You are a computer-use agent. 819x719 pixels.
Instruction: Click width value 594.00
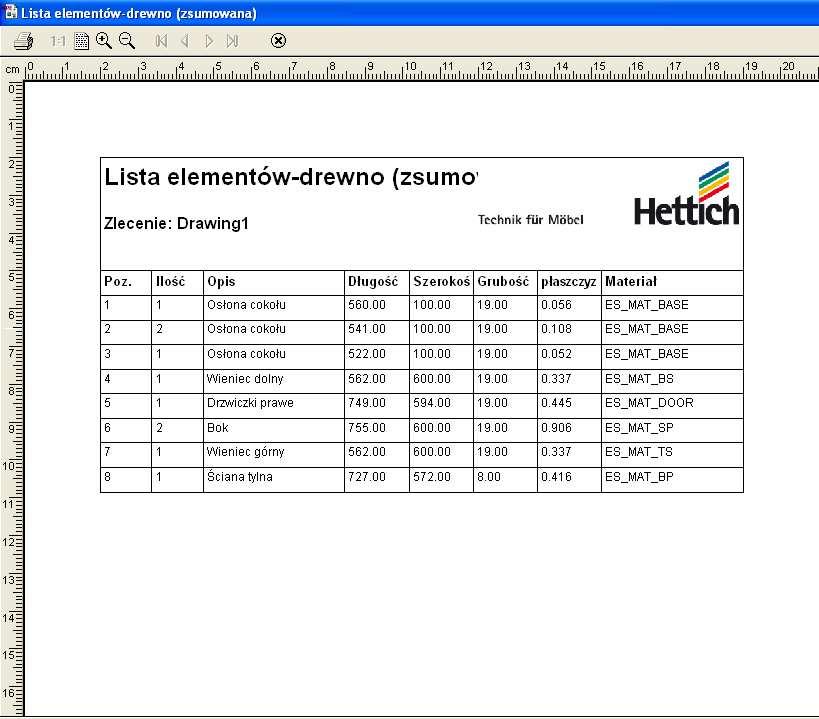point(432,403)
